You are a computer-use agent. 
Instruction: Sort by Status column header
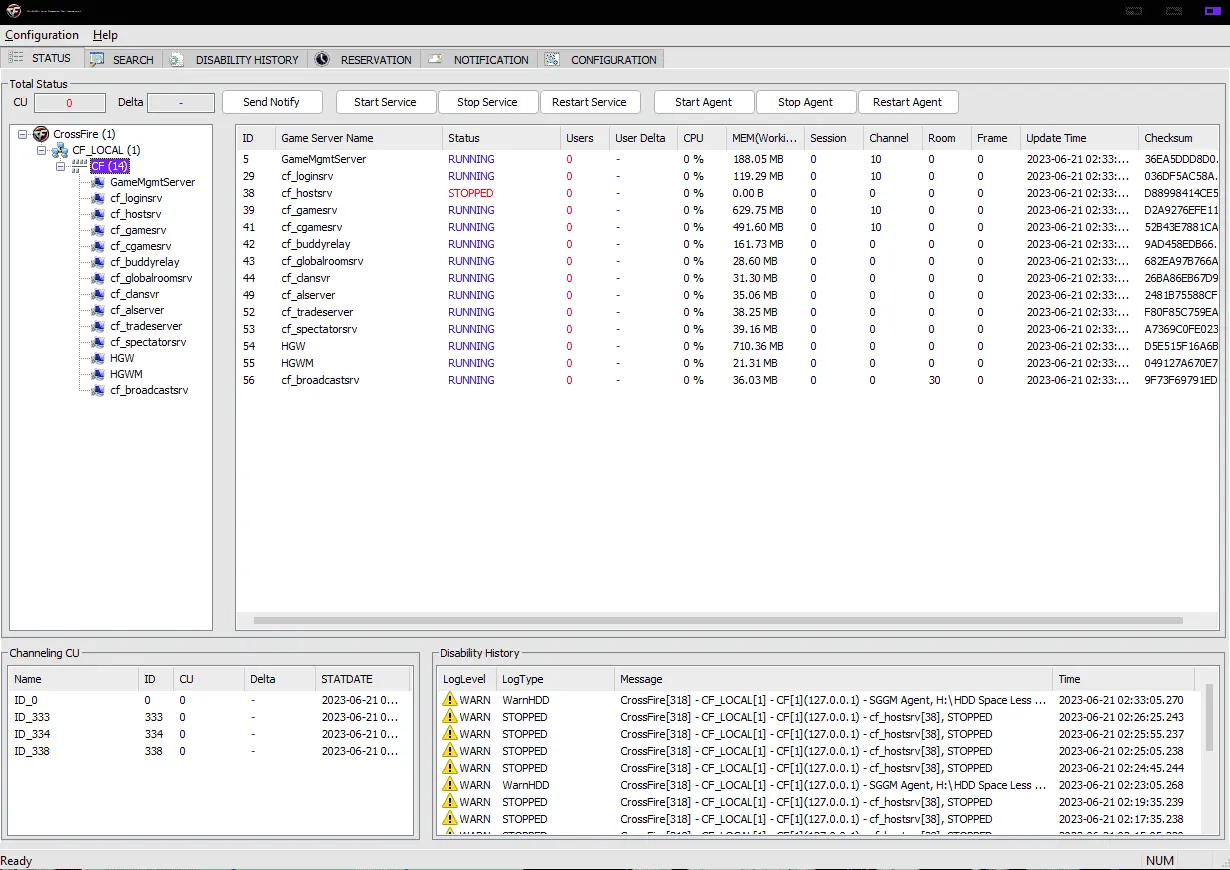(501, 138)
